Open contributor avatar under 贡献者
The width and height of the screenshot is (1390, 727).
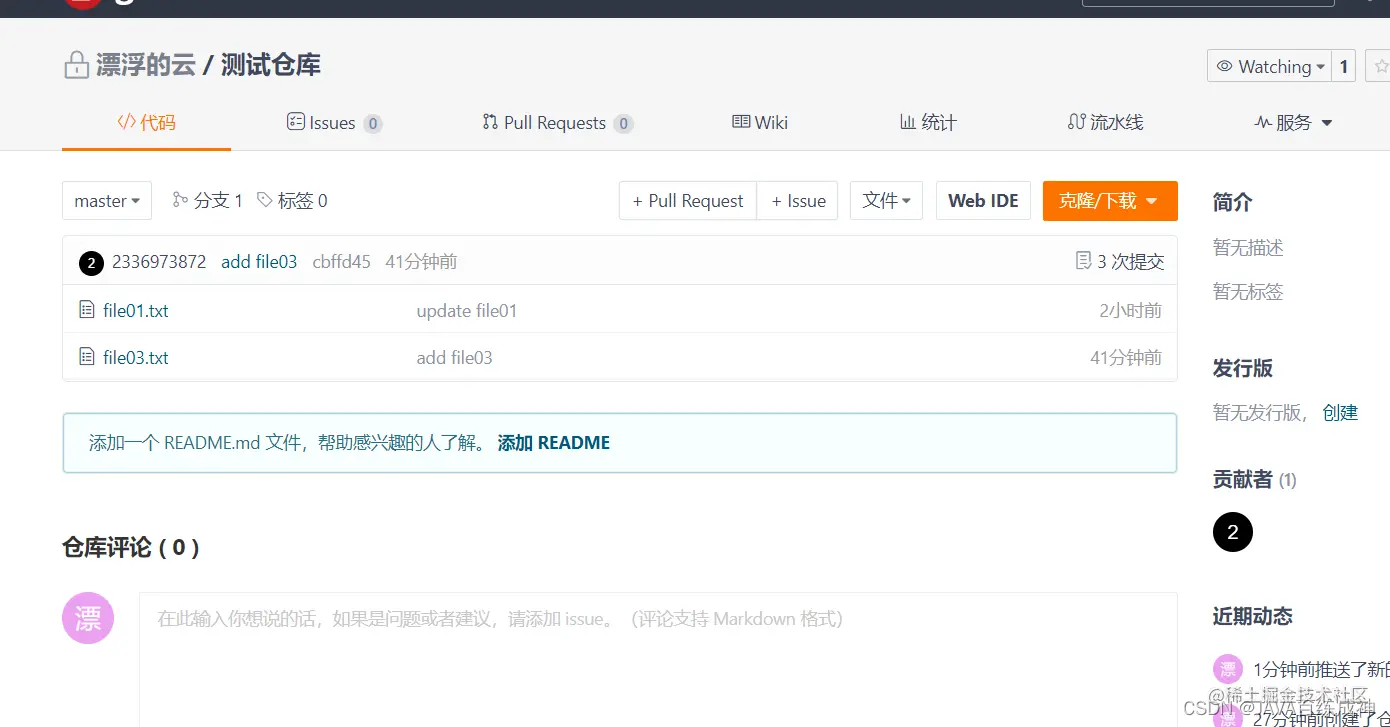tap(1232, 532)
